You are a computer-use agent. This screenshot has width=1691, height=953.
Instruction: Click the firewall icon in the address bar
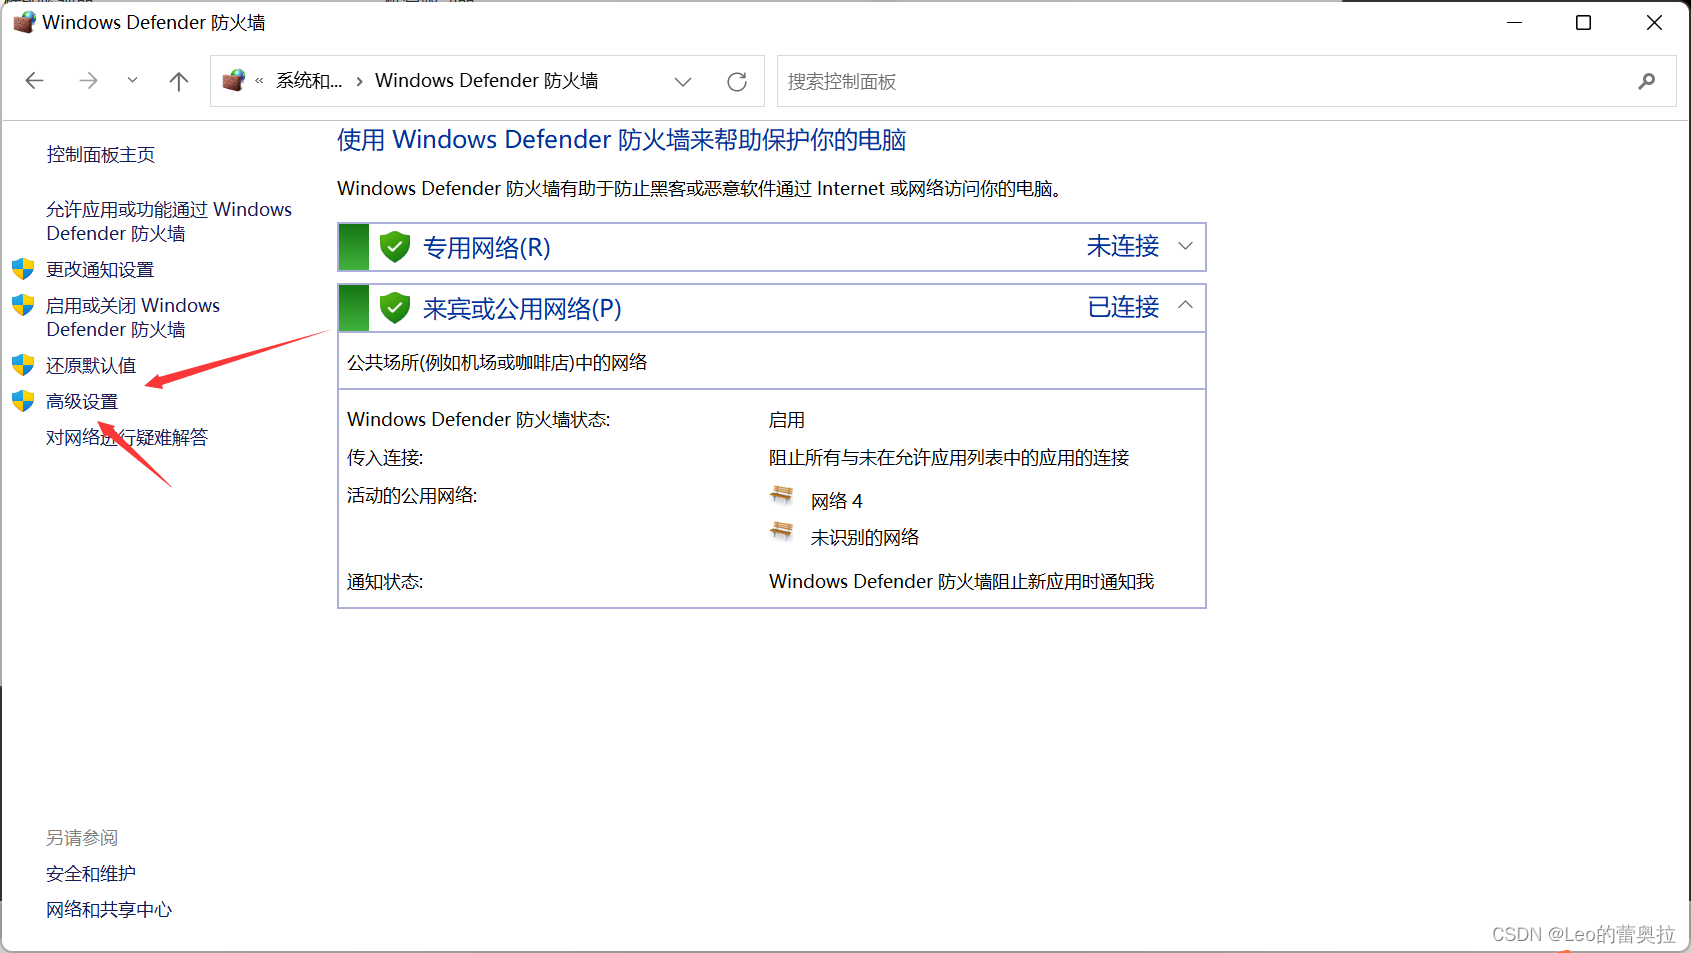click(234, 80)
